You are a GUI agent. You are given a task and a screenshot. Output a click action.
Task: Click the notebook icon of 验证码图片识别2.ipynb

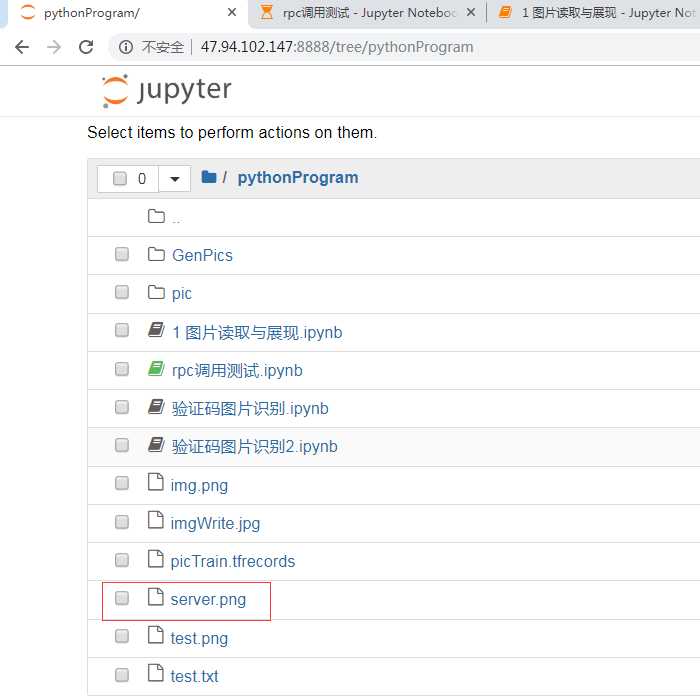coord(156,445)
